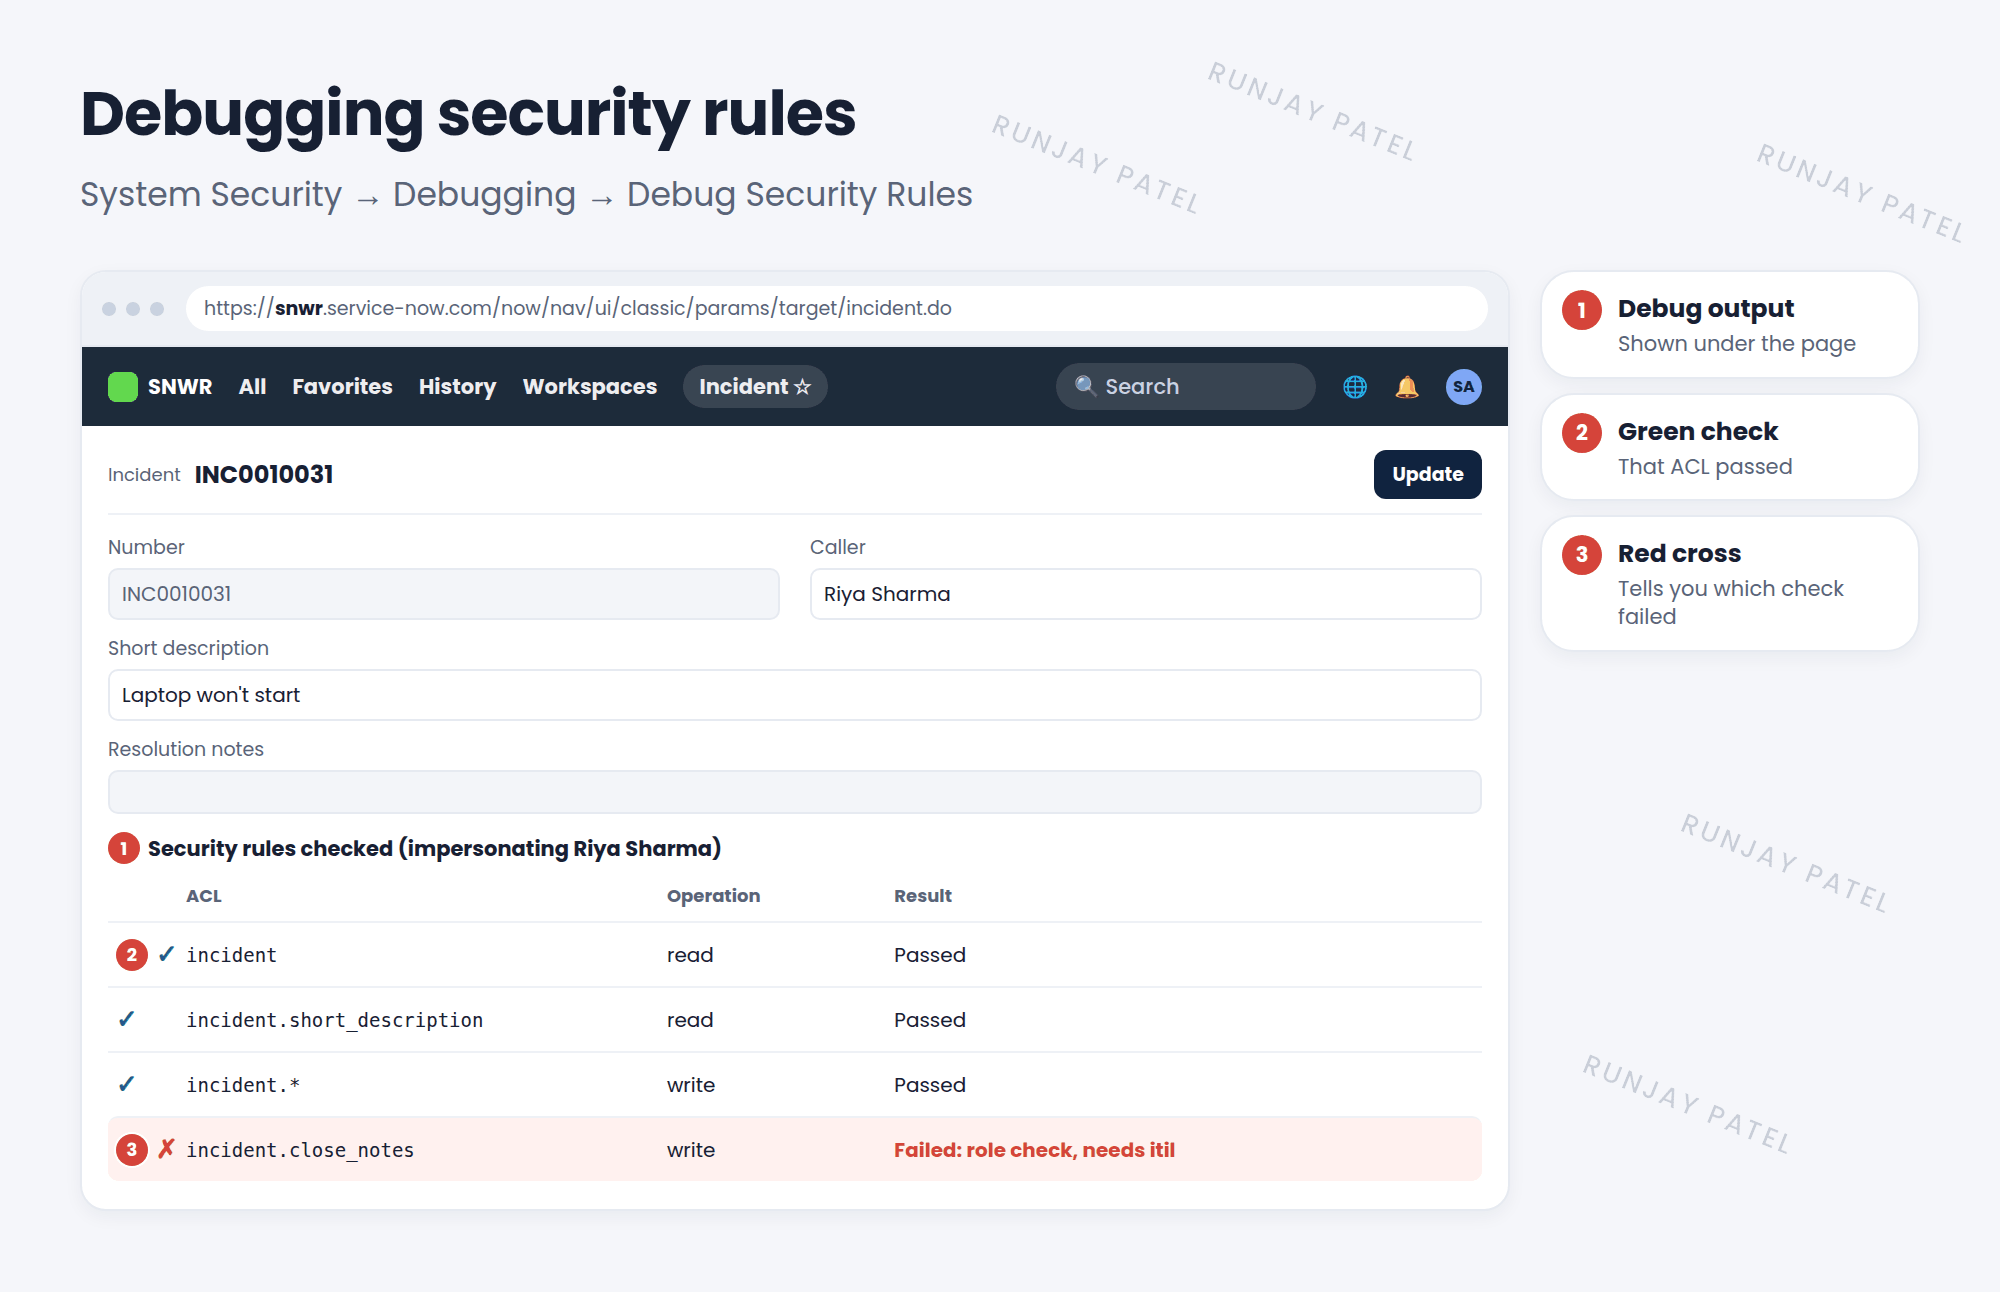Click the browser URL address bar
The height and width of the screenshot is (1292, 2000).
836,308
